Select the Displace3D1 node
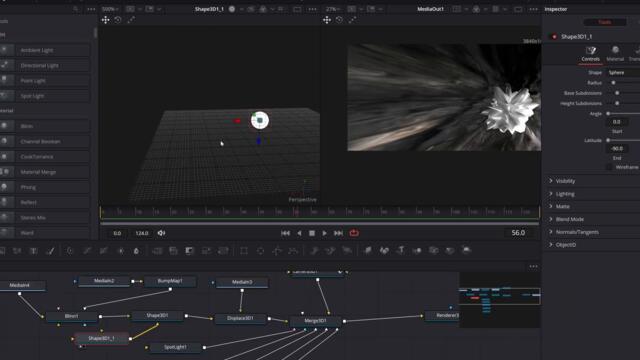The width and height of the screenshot is (640, 360). (240, 318)
